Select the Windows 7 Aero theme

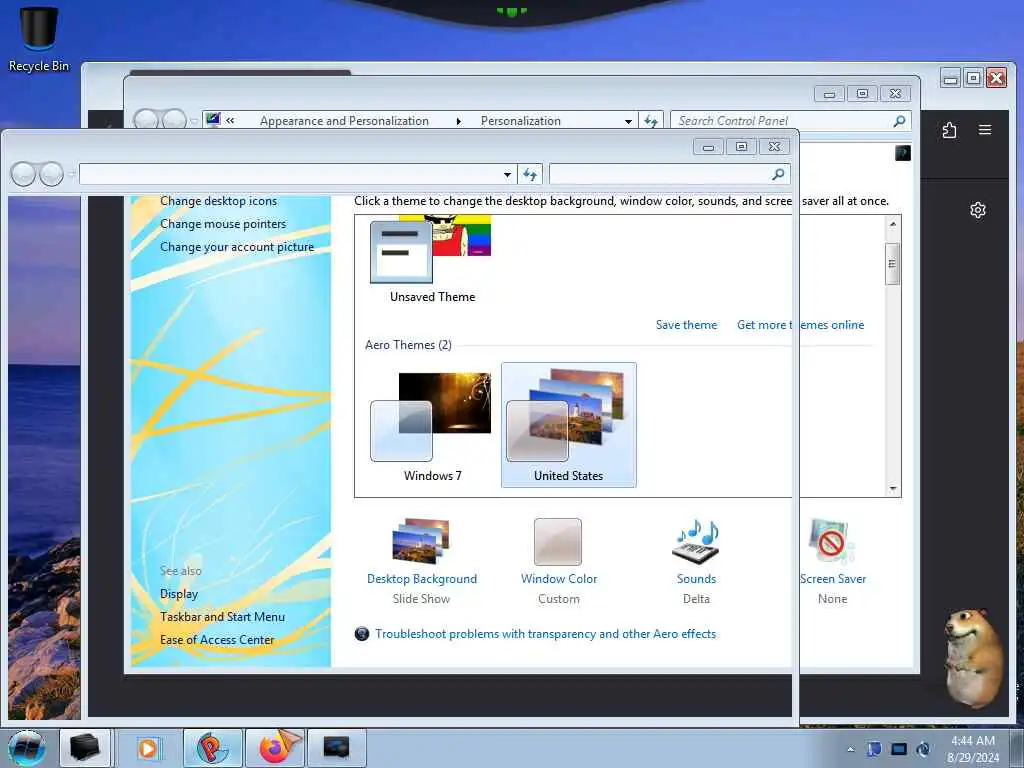coord(431,426)
